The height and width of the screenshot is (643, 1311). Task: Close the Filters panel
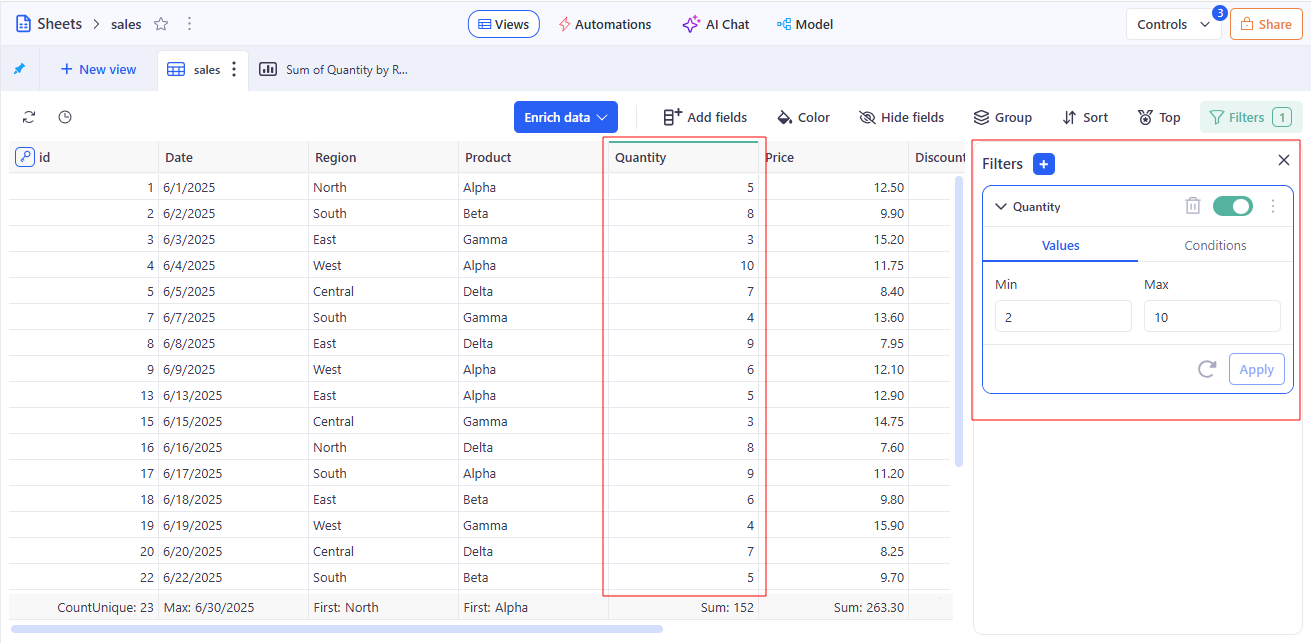click(1284, 160)
